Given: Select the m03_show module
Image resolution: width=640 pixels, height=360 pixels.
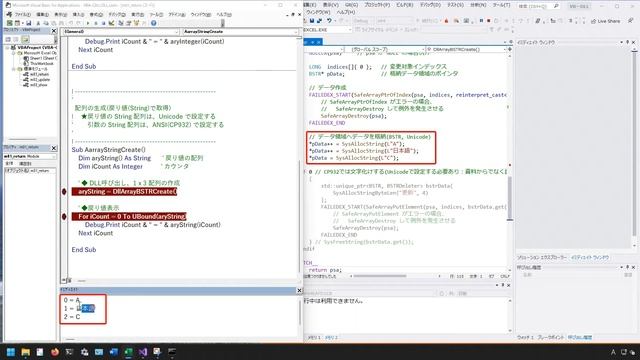Looking at the screenshot, I should (x=36, y=85).
